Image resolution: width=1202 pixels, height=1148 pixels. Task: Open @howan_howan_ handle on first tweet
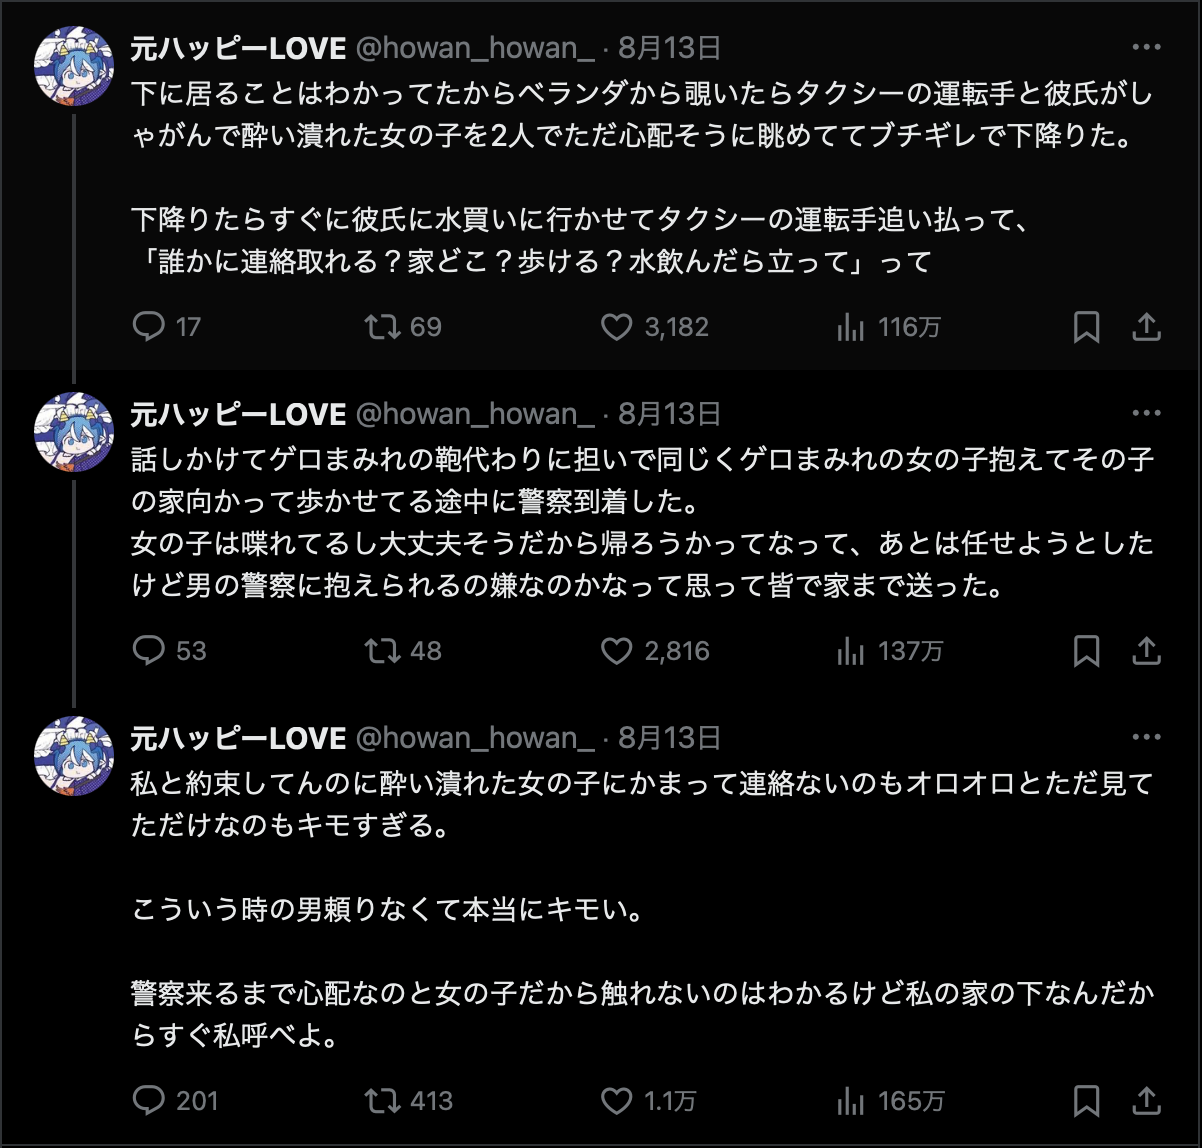click(475, 48)
